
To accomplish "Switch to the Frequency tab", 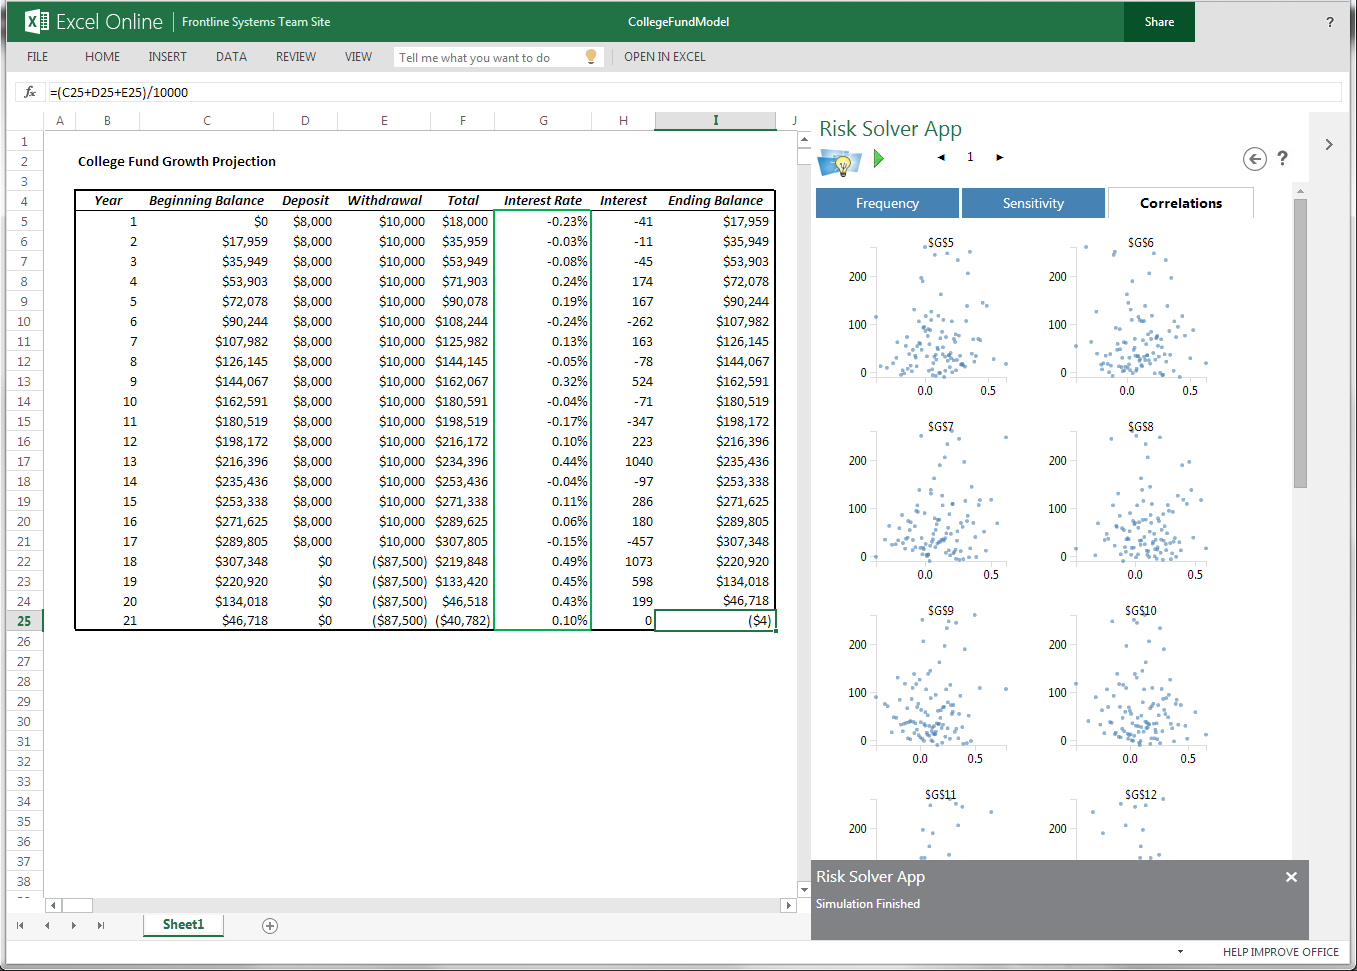I will (887, 203).
